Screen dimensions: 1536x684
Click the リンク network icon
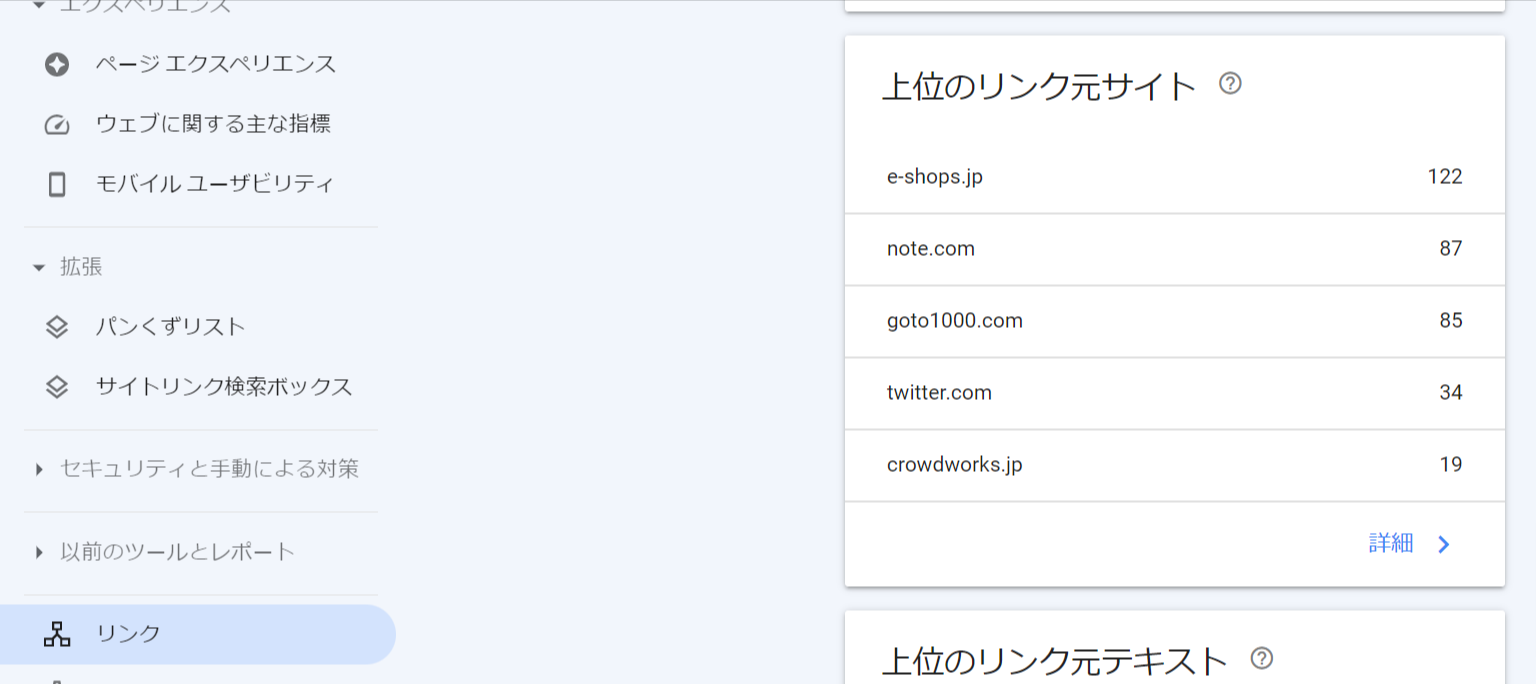[57, 634]
